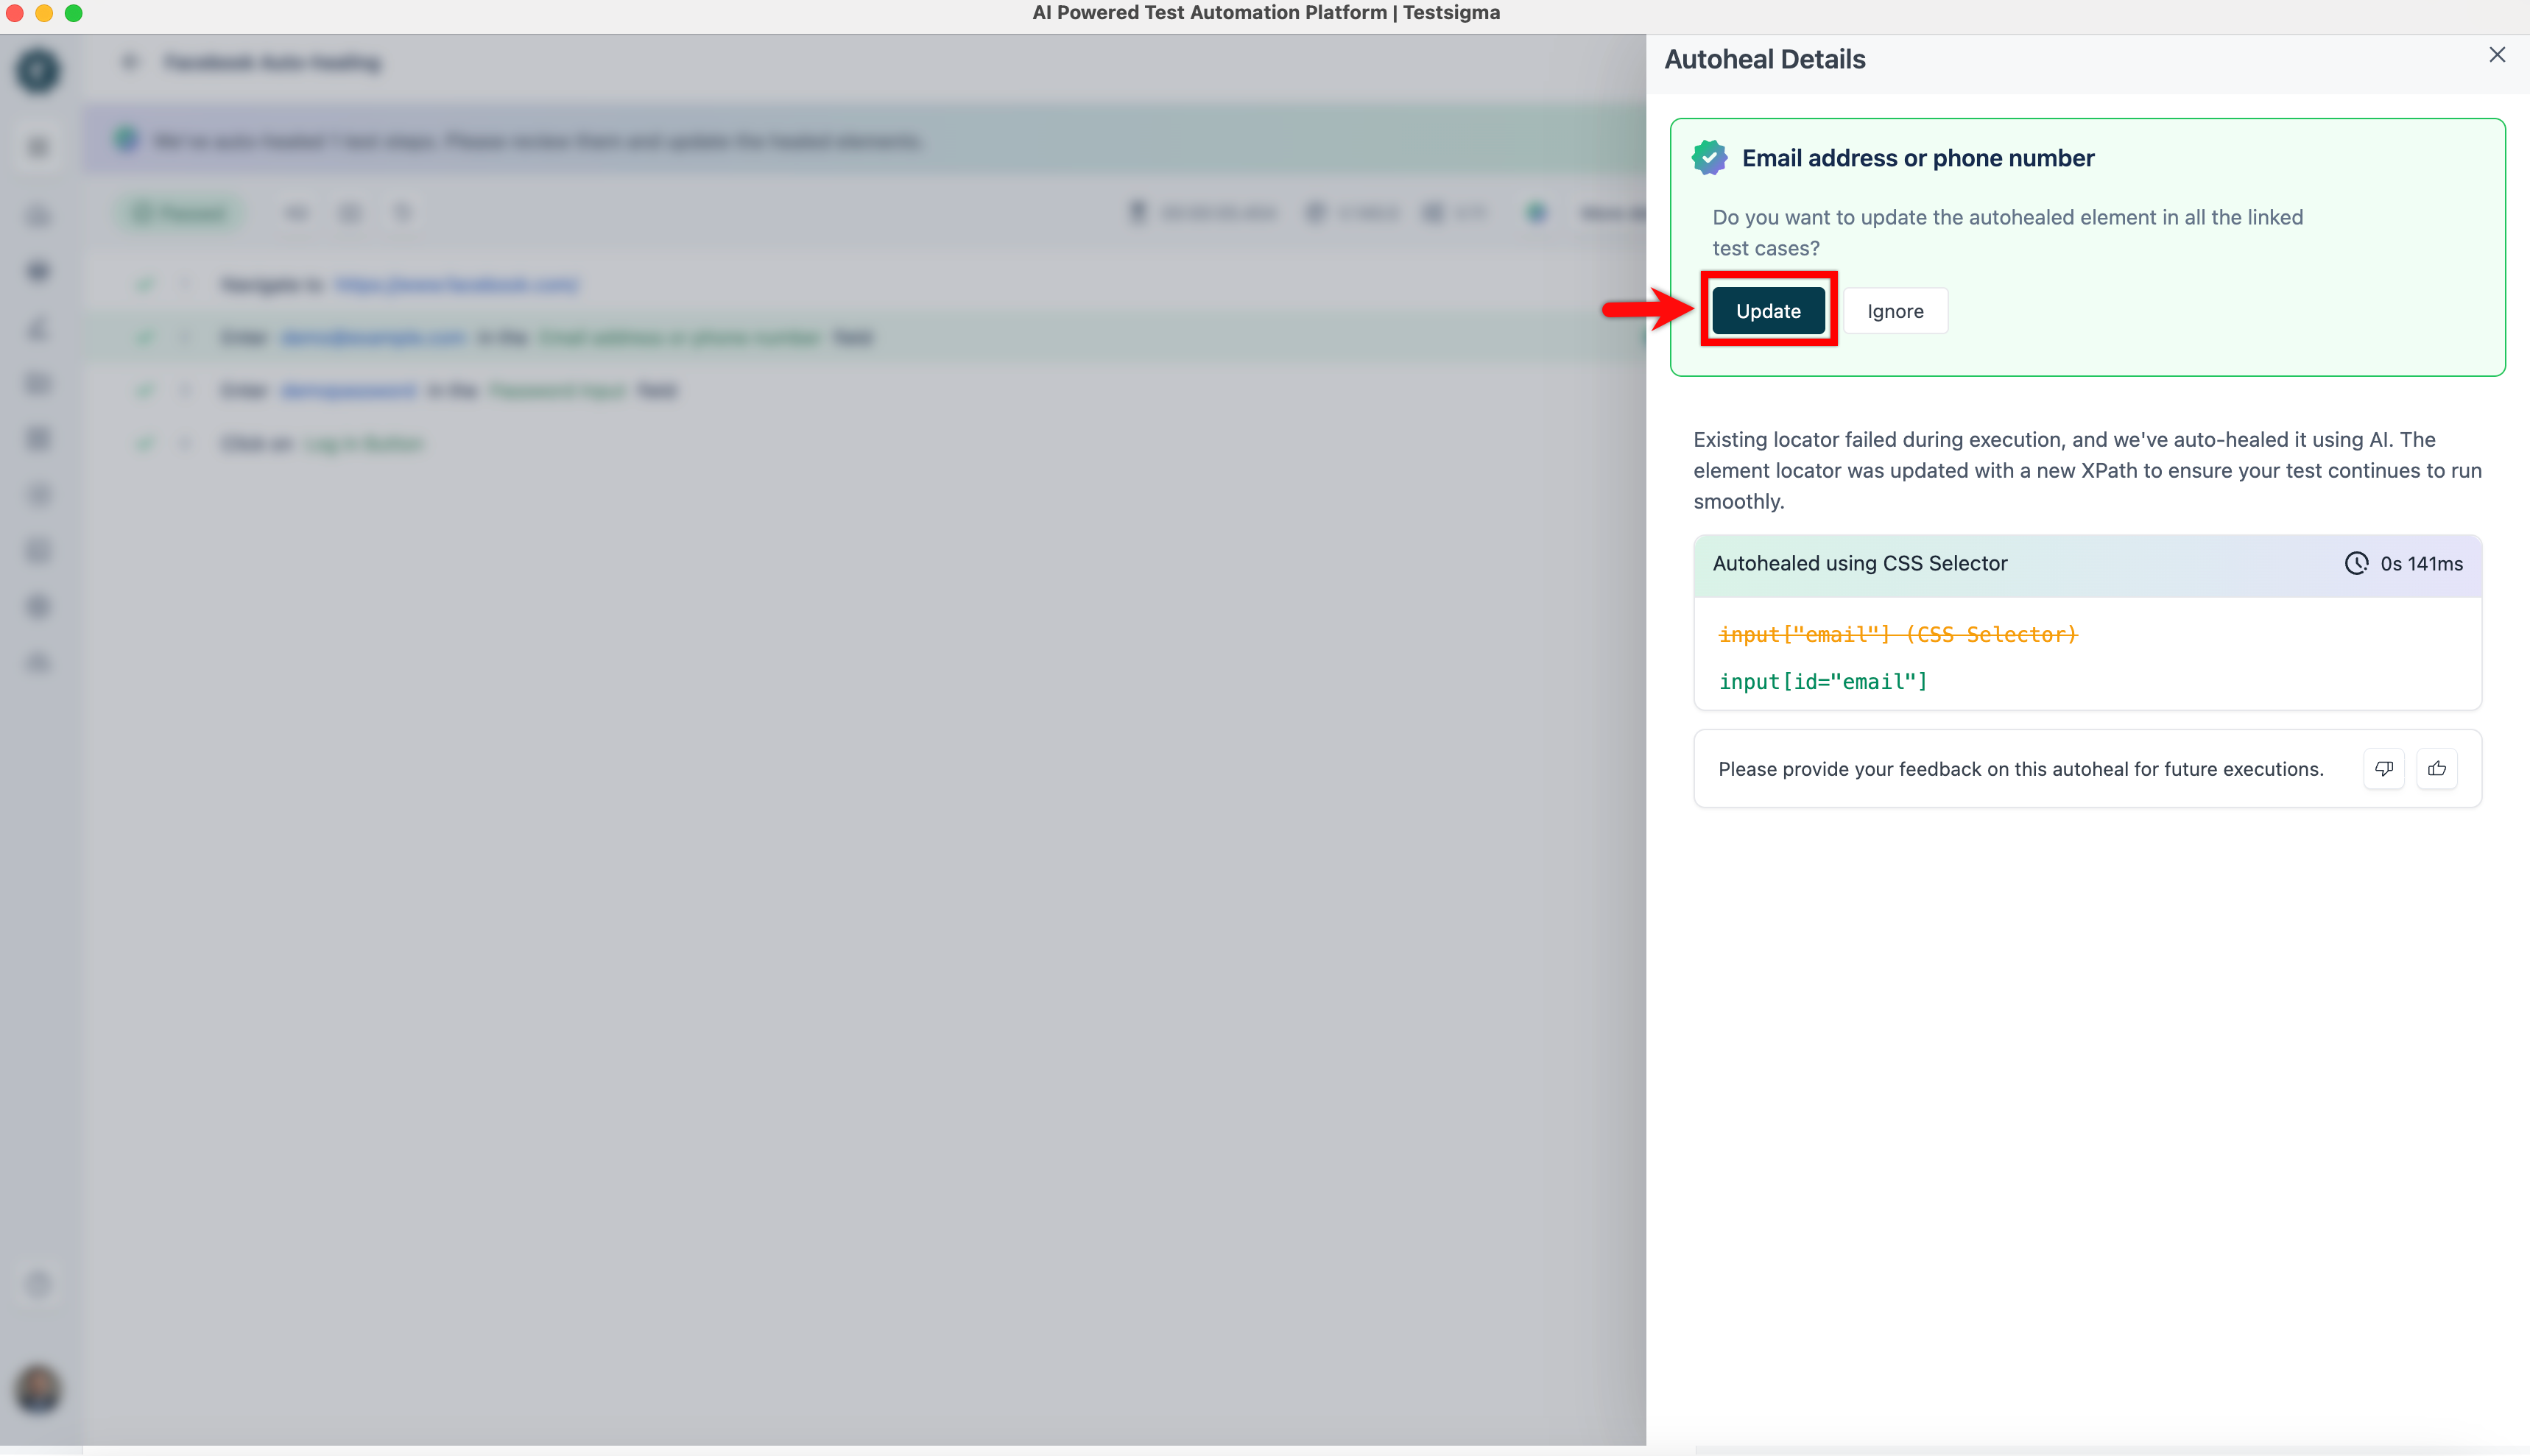Image resolution: width=2530 pixels, height=1456 pixels.
Task: Click the Ignore button
Action: click(1894, 311)
